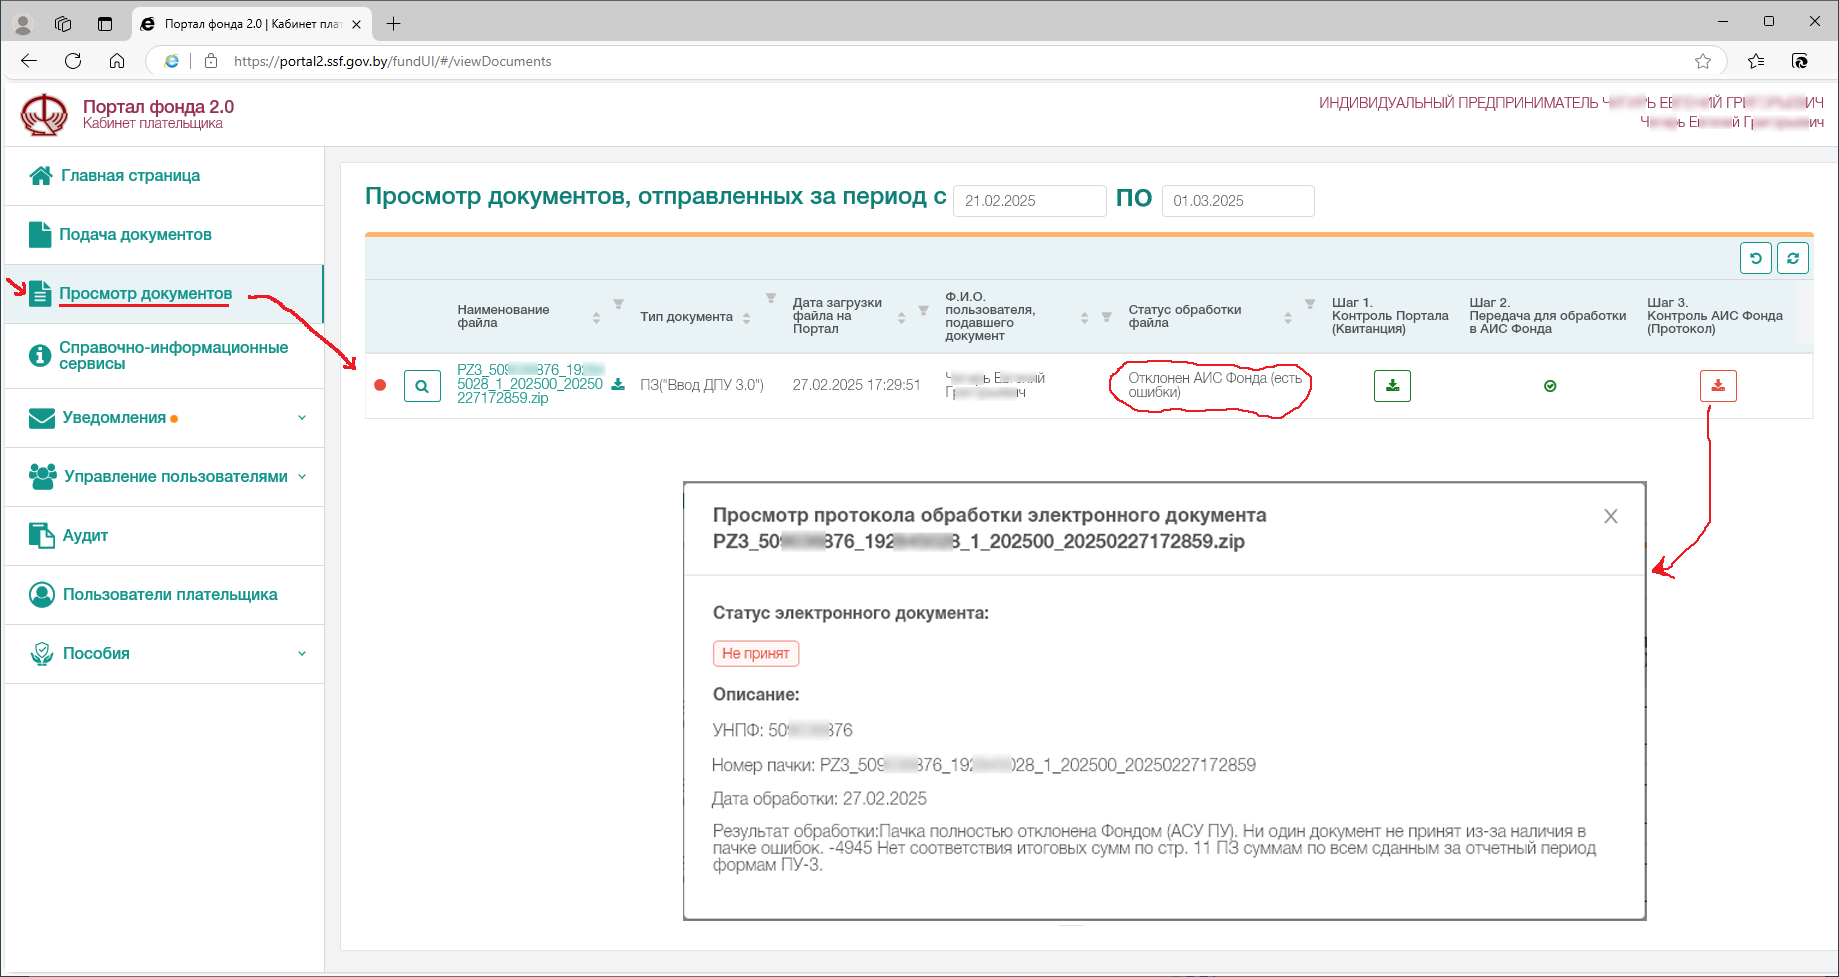This screenshot has width=1839, height=977.
Task: Open the Аудит sidebar item
Action: coord(85,536)
